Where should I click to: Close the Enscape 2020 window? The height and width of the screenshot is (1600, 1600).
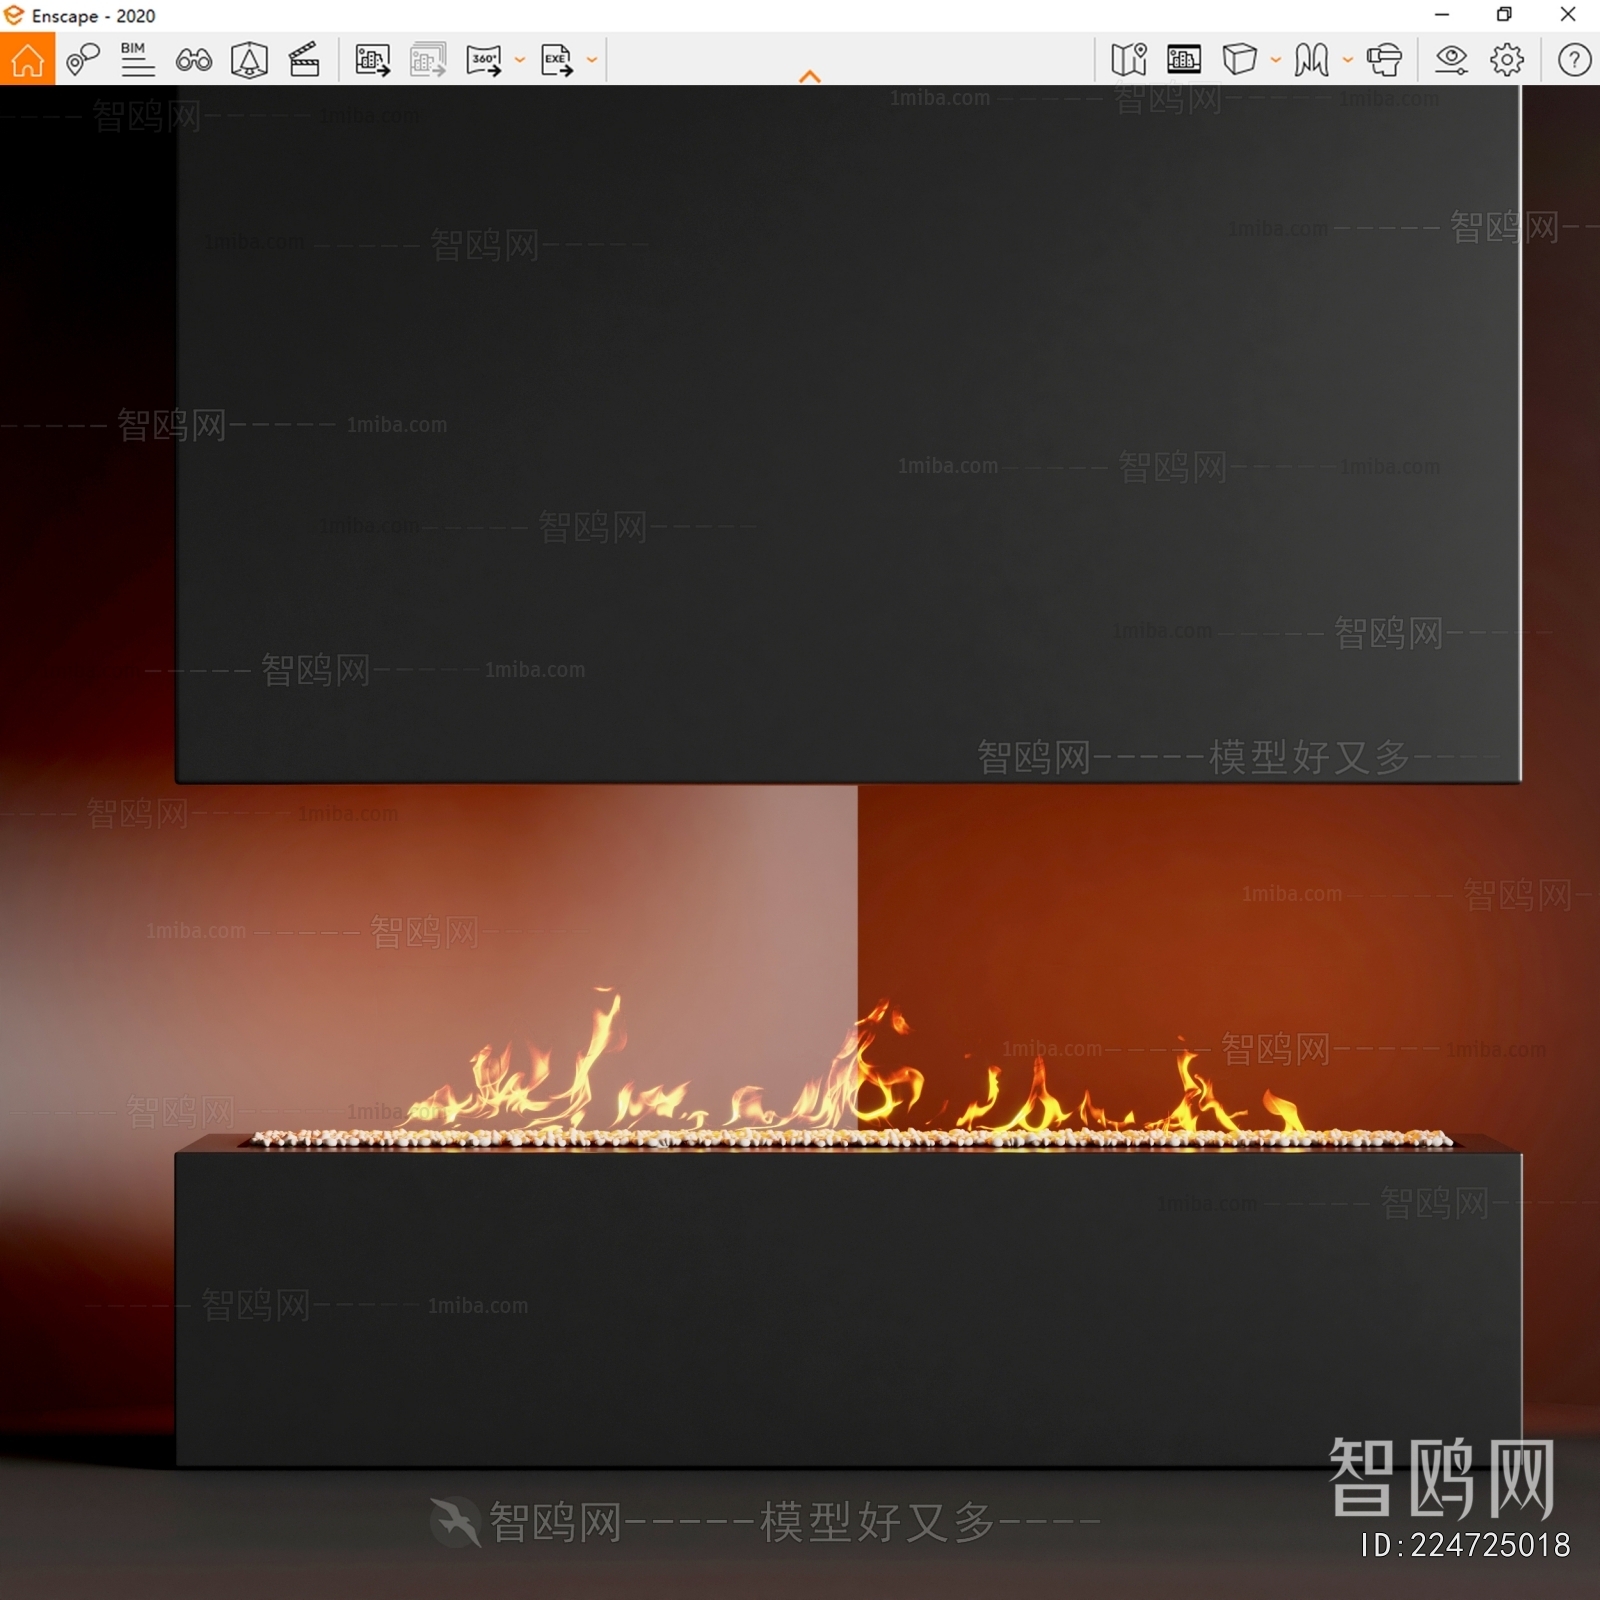point(1568,15)
